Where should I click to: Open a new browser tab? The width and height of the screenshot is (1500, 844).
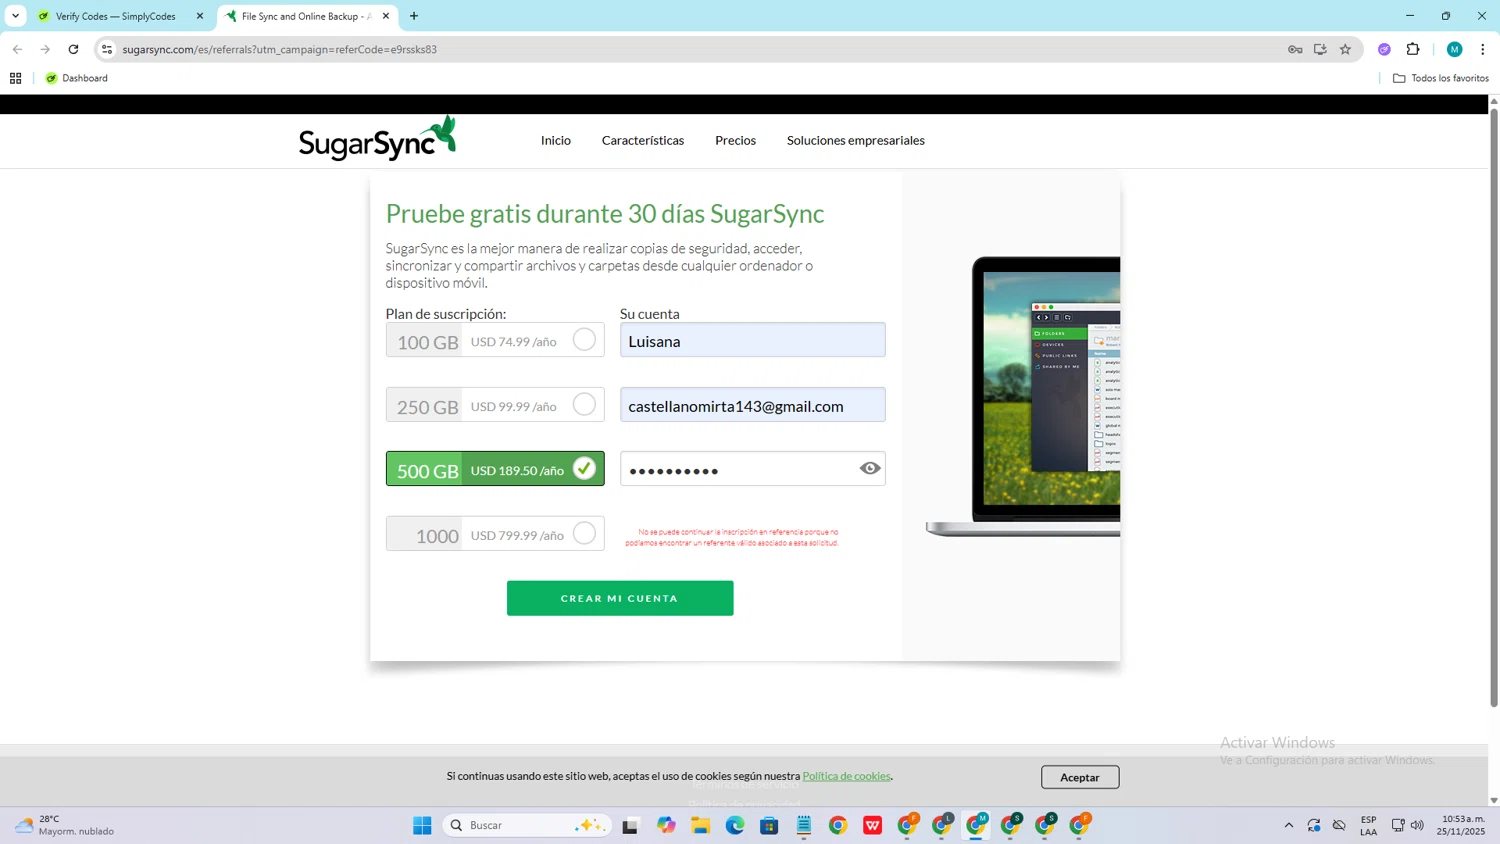(x=414, y=16)
